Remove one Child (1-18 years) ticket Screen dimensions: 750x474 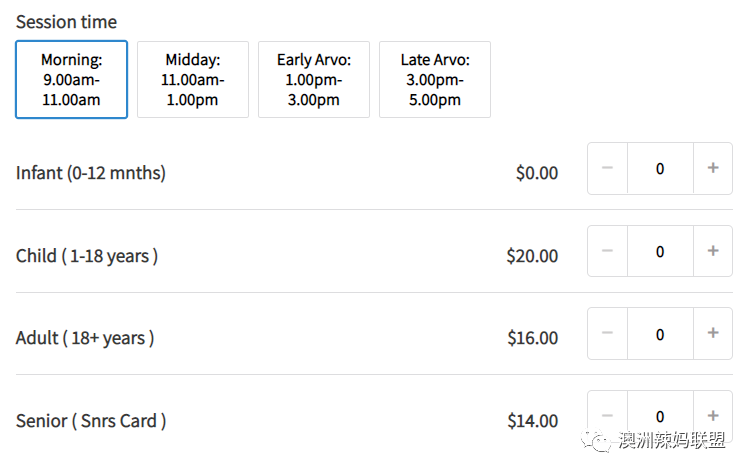click(x=607, y=251)
